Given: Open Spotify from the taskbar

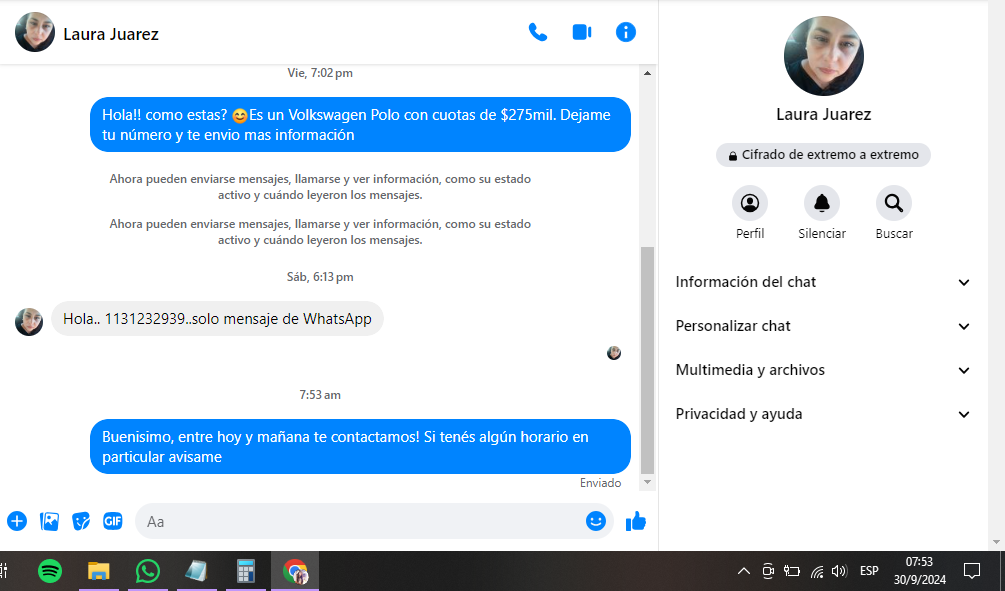Looking at the screenshot, I should [x=50, y=571].
